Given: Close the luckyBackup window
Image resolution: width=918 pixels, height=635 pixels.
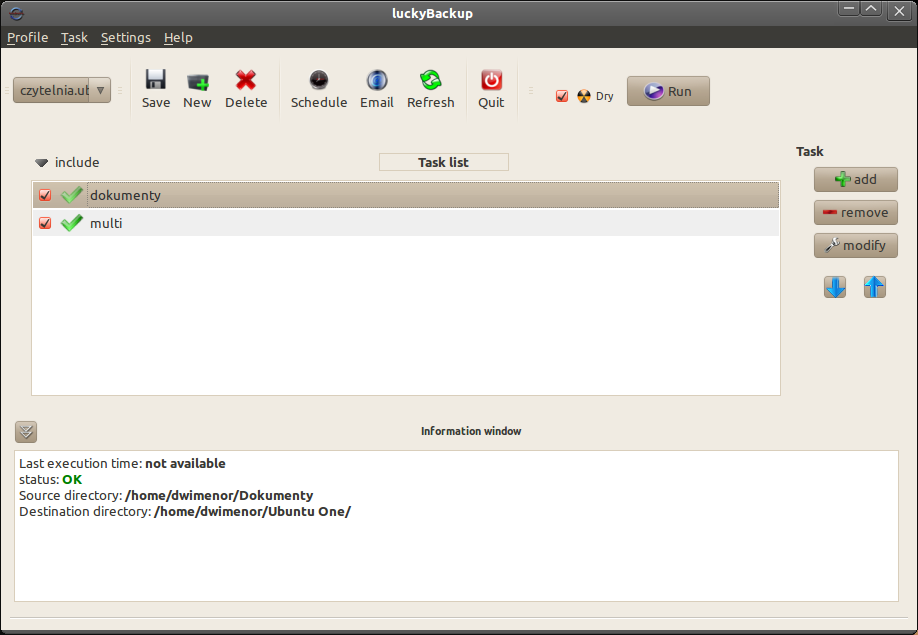Looking at the screenshot, I should click(899, 11).
